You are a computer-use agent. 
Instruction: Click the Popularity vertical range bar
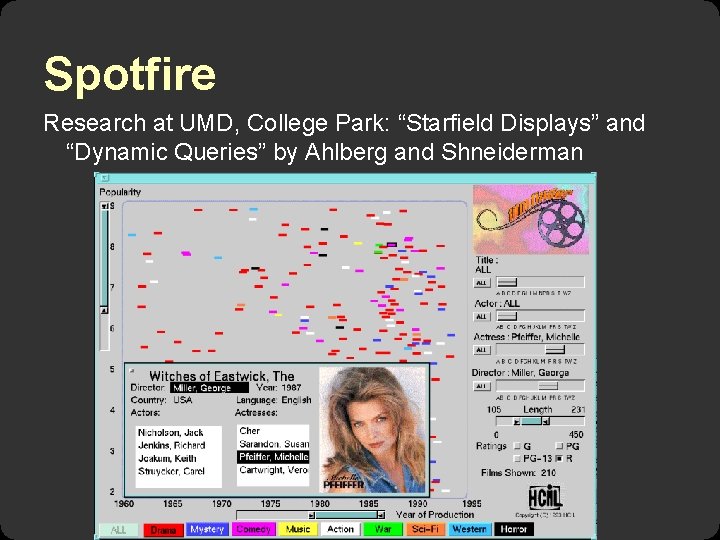click(x=104, y=259)
